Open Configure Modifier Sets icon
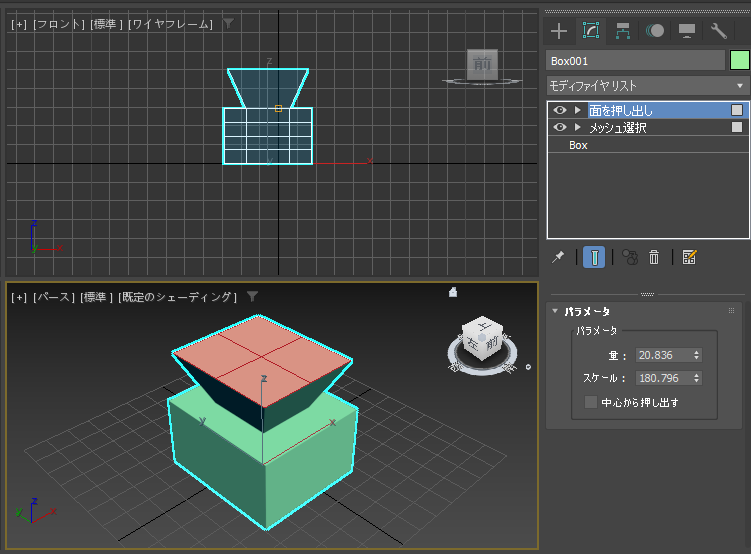751x554 pixels. click(689, 257)
